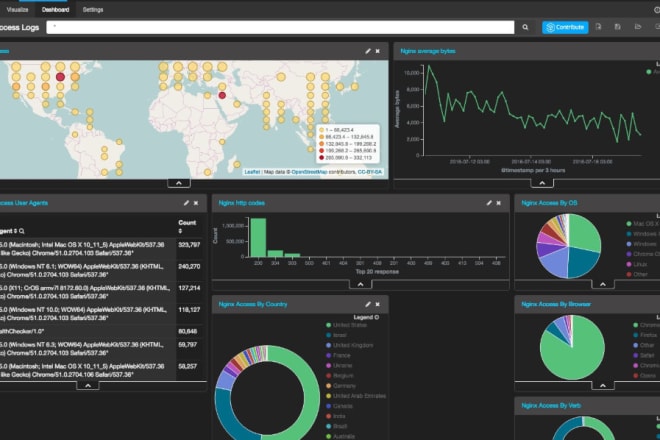Select France in the country legend

pos(341,355)
